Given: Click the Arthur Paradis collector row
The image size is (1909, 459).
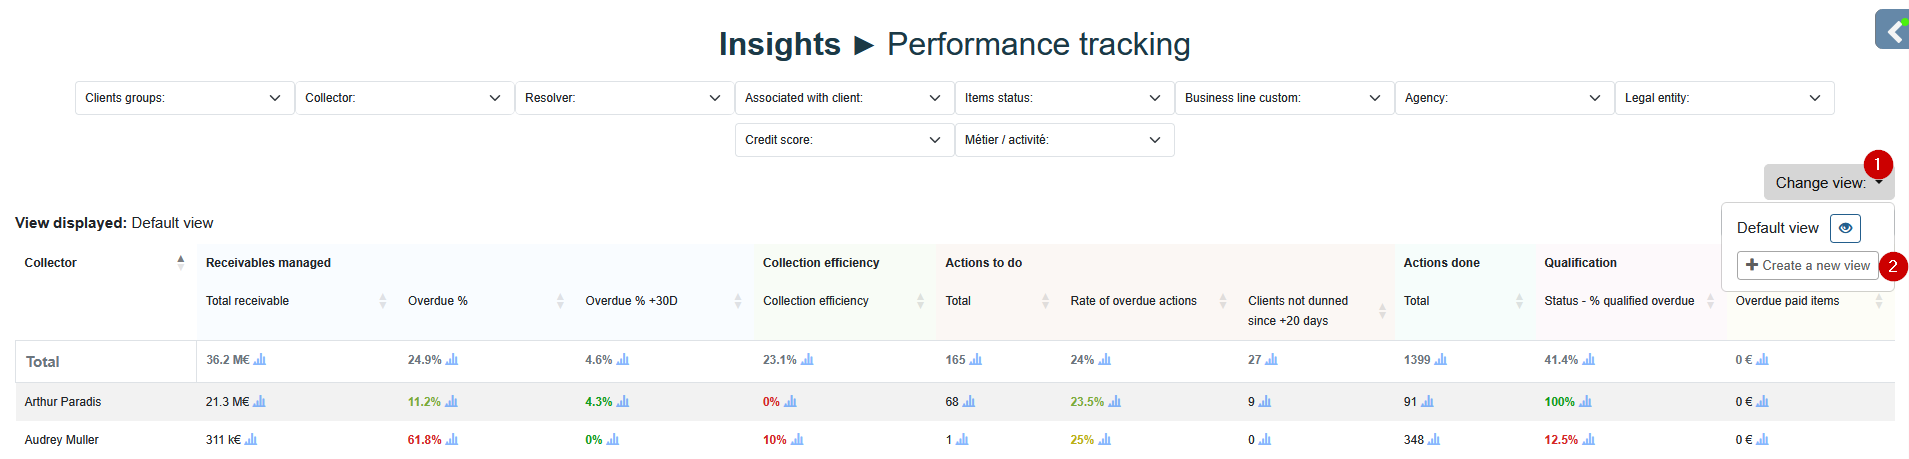Looking at the screenshot, I should tap(63, 402).
